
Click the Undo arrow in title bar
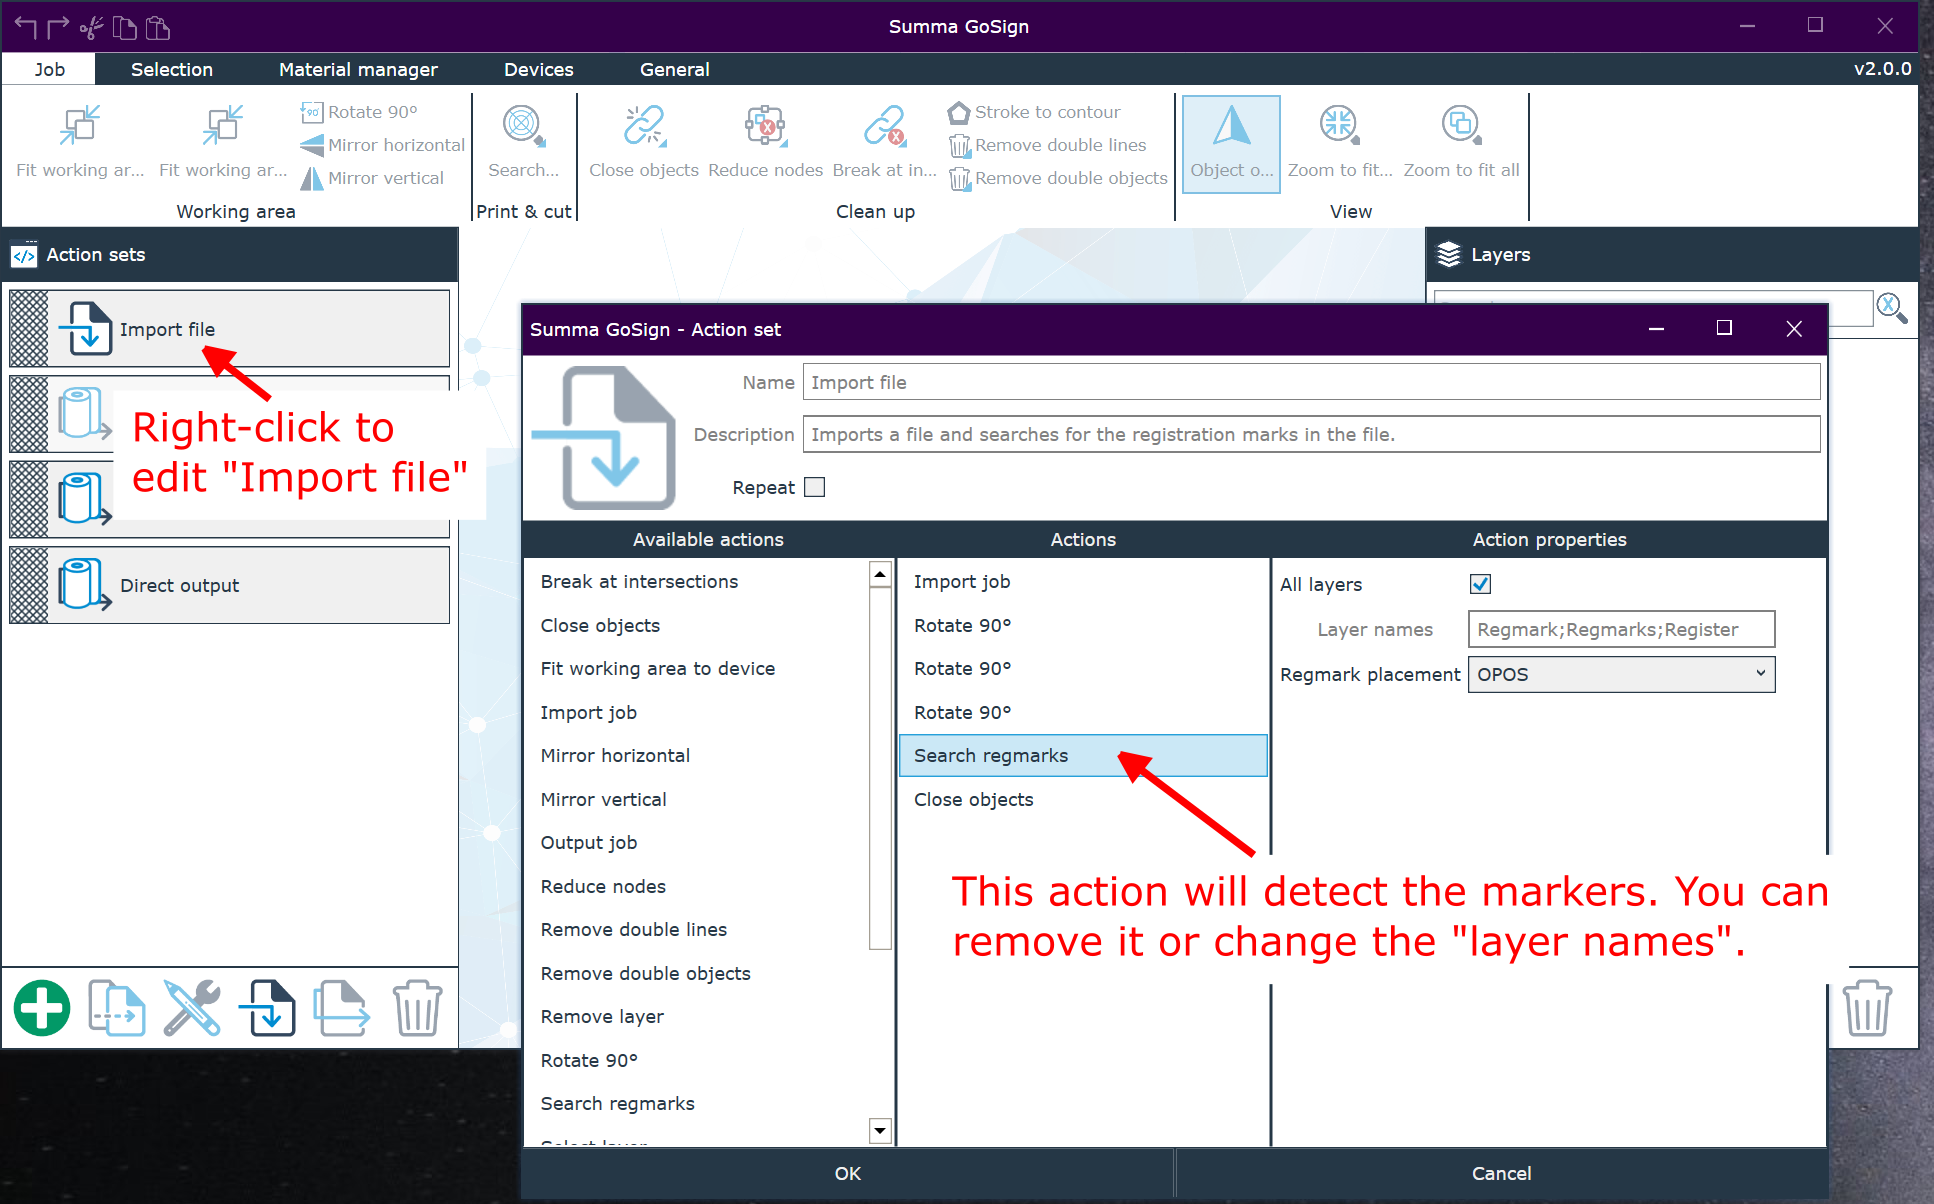pyautogui.click(x=26, y=27)
